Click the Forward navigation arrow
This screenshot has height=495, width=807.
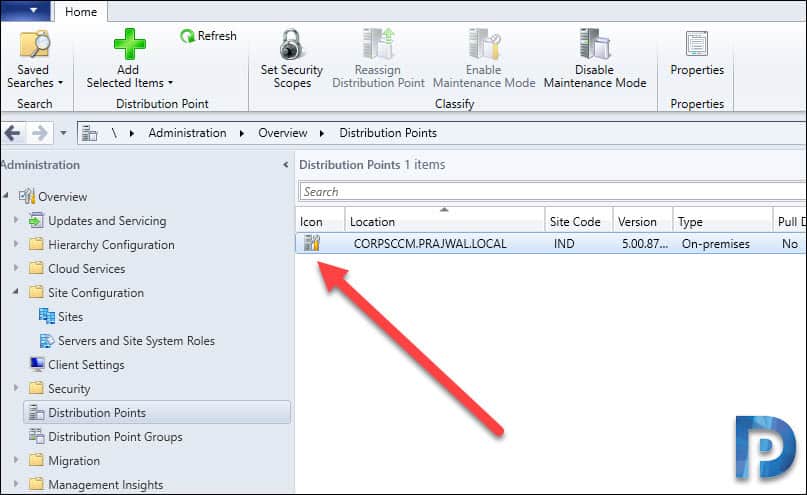(40, 133)
